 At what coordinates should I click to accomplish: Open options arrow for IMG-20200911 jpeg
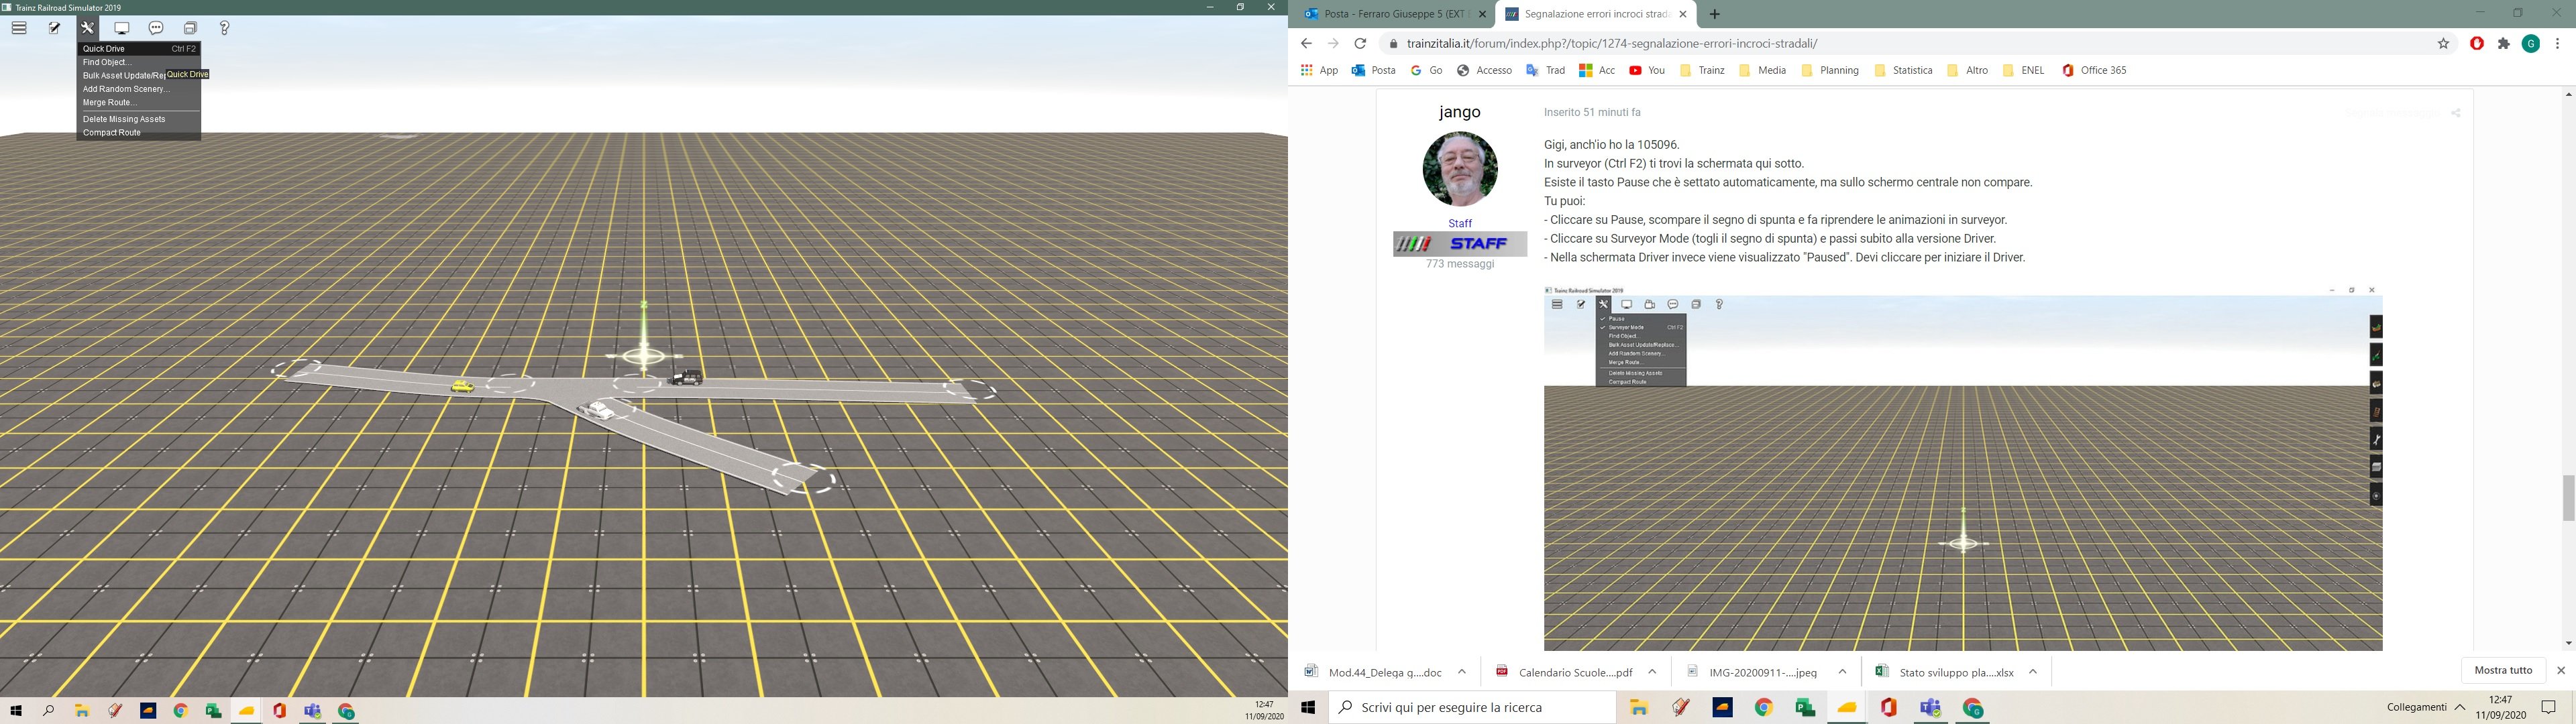coord(1843,672)
